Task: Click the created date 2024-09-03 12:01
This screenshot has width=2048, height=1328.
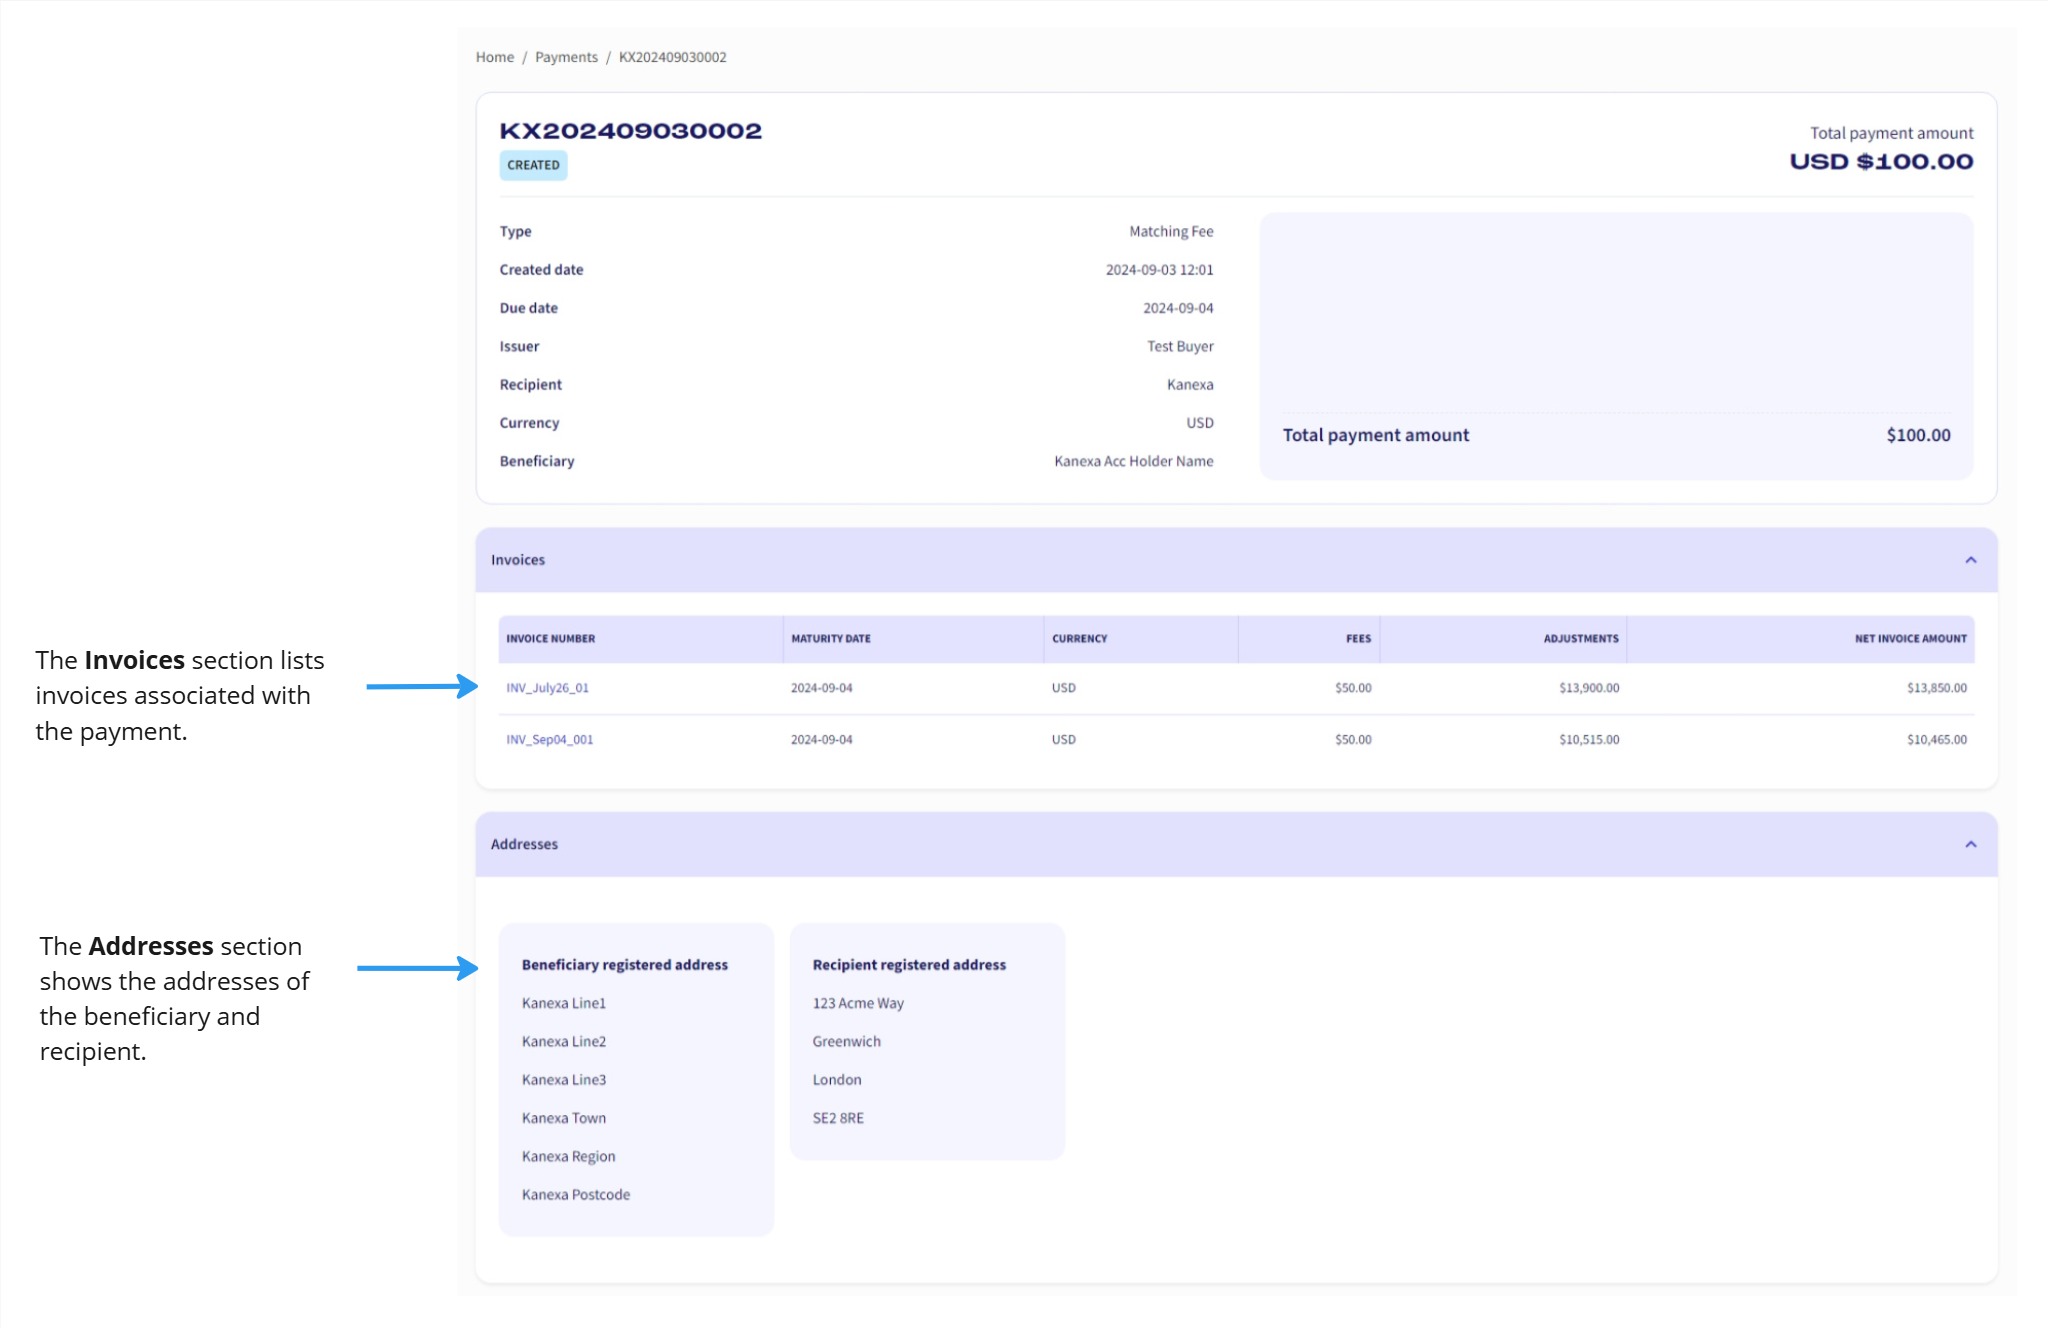Action: (1159, 270)
